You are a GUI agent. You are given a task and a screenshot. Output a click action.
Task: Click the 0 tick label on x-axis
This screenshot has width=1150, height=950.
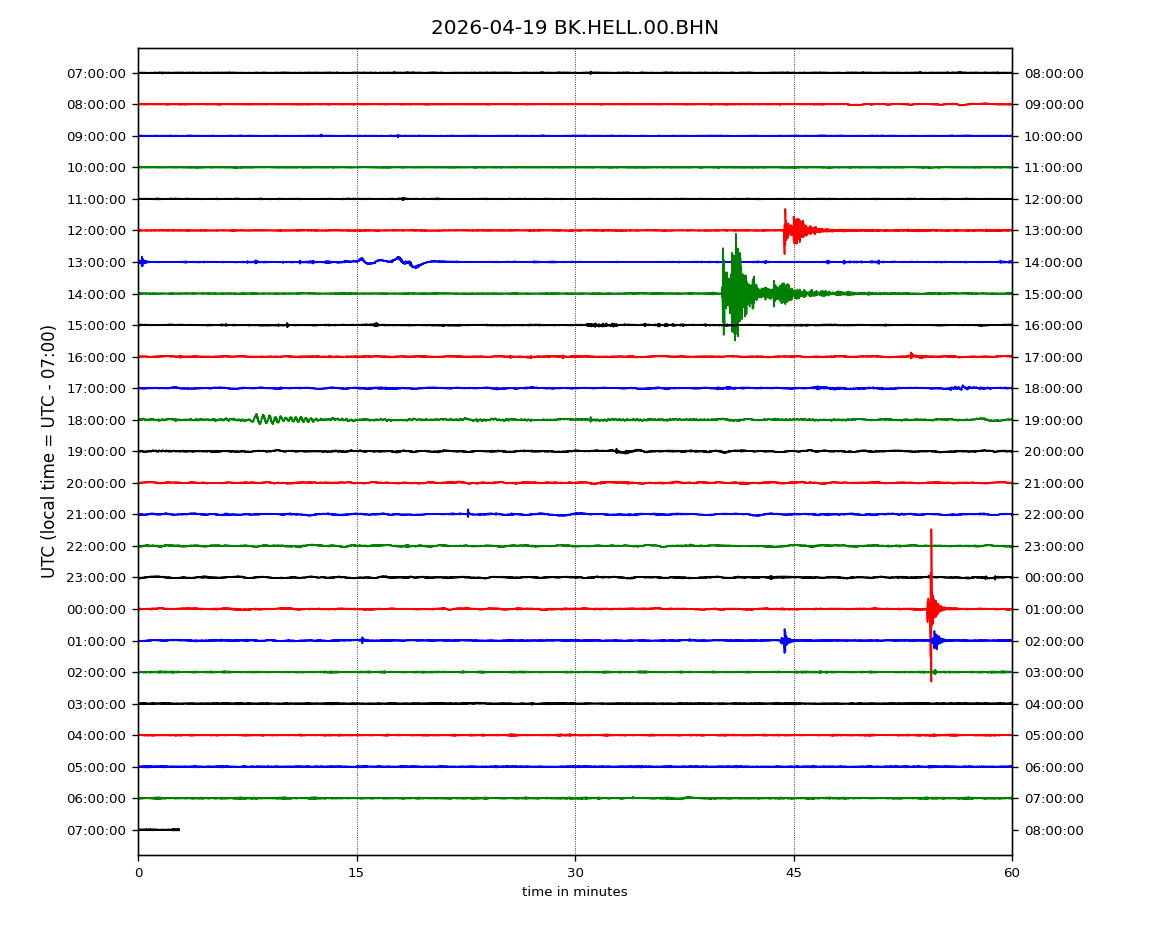tap(138, 873)
